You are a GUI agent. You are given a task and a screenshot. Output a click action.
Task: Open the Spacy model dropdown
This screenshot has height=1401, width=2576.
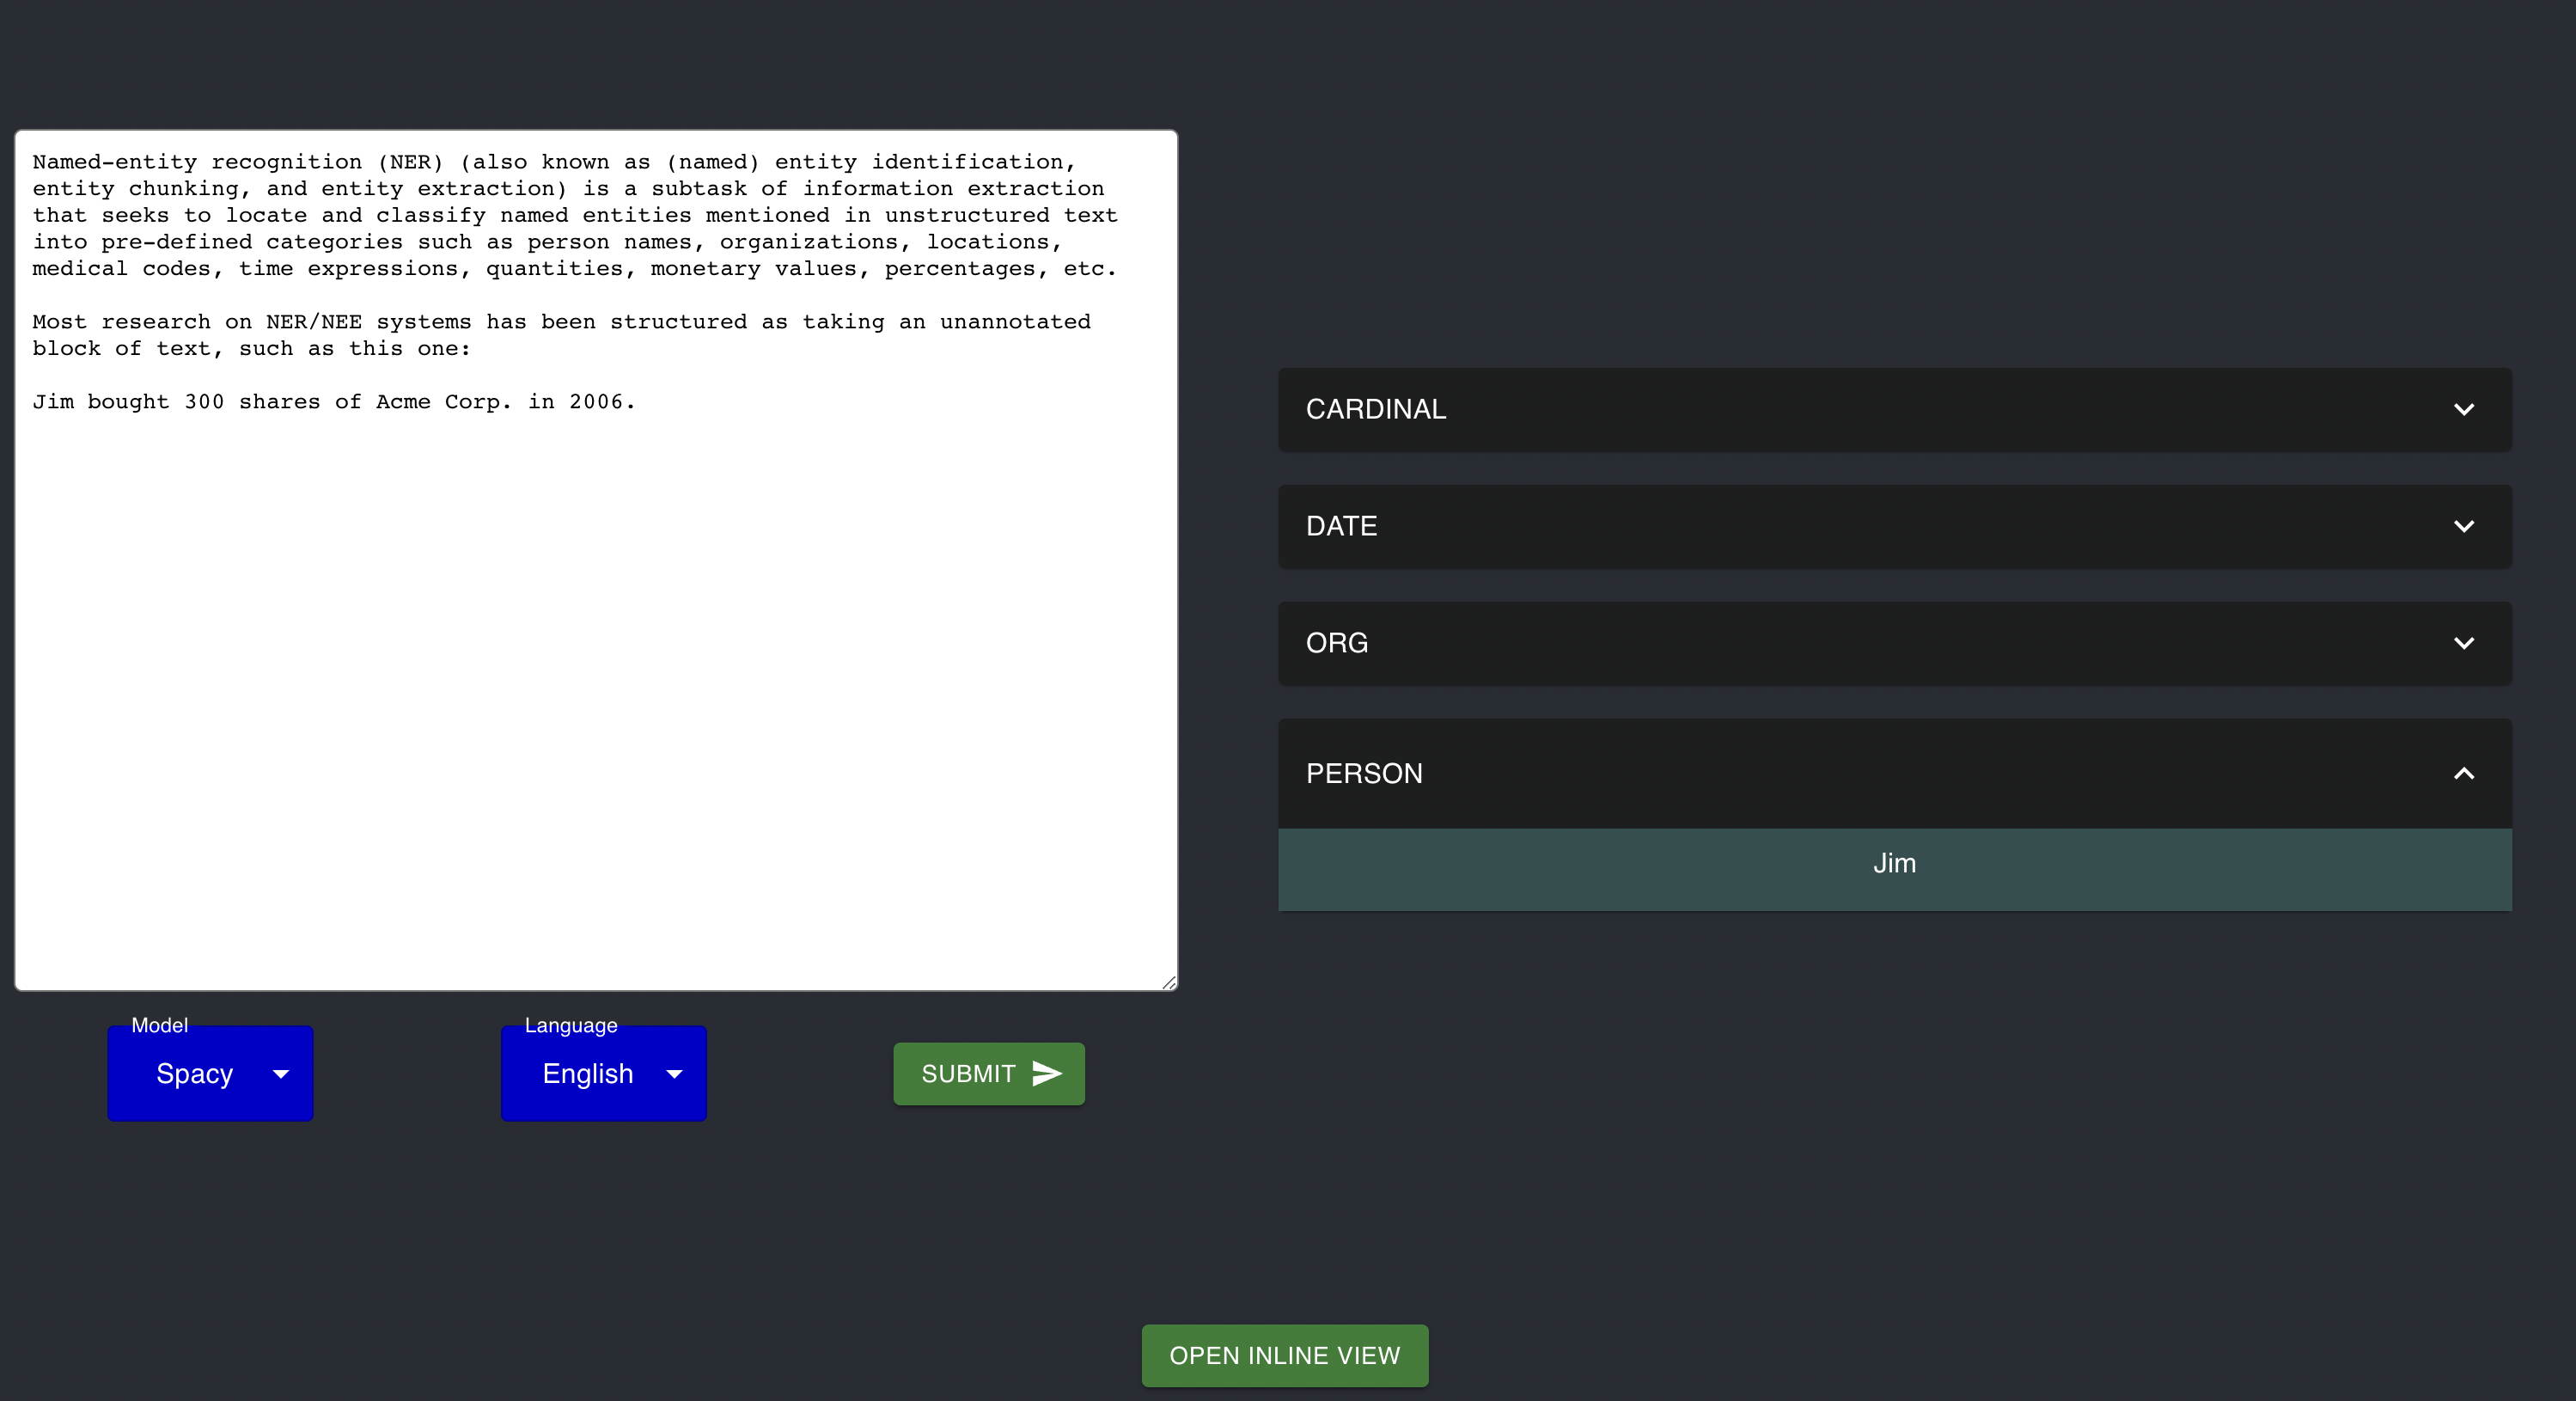pos(195,1074)
